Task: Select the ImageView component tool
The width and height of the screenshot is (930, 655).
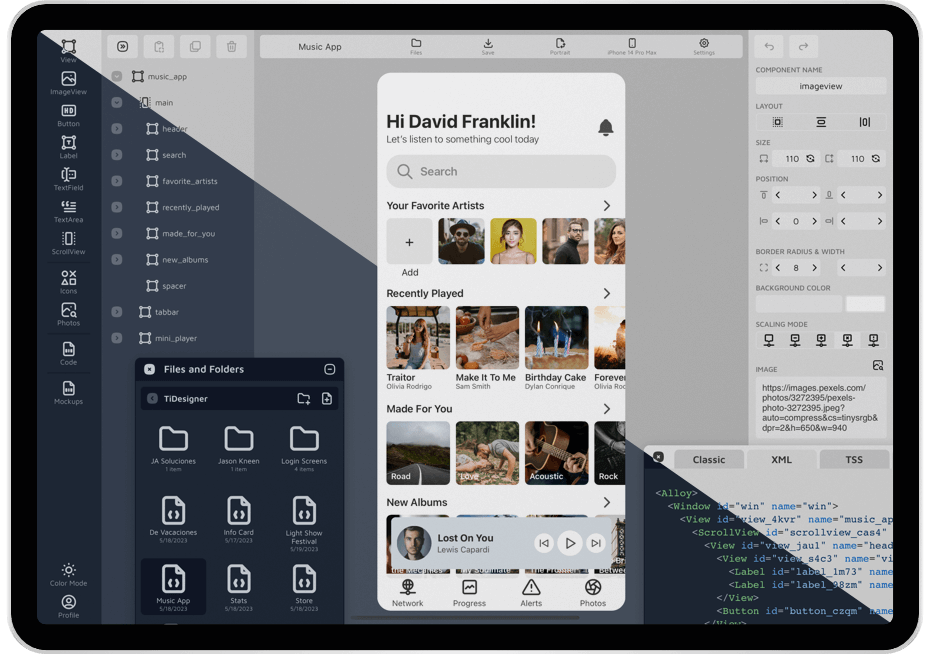Action: (x=68, y=83)
